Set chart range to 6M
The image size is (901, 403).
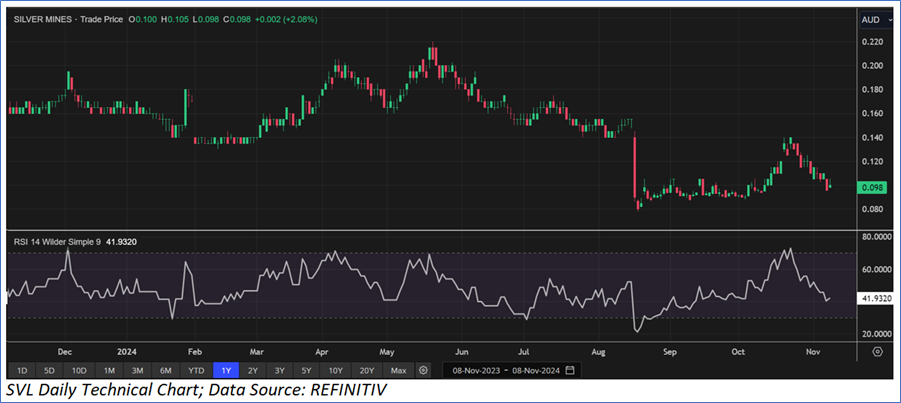[166, 370]
